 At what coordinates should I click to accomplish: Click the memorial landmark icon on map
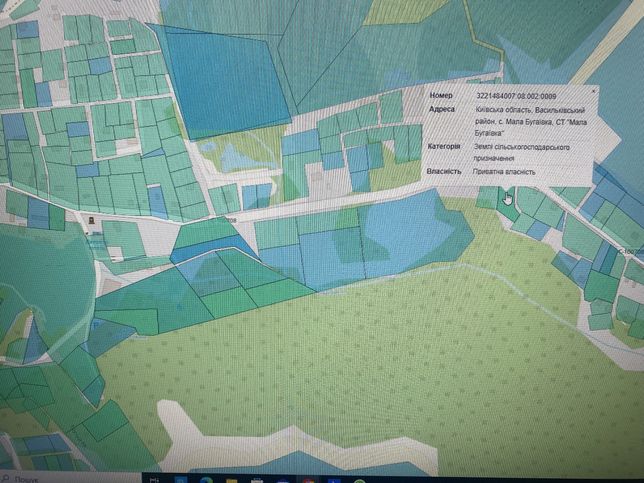tap(91, 221)
